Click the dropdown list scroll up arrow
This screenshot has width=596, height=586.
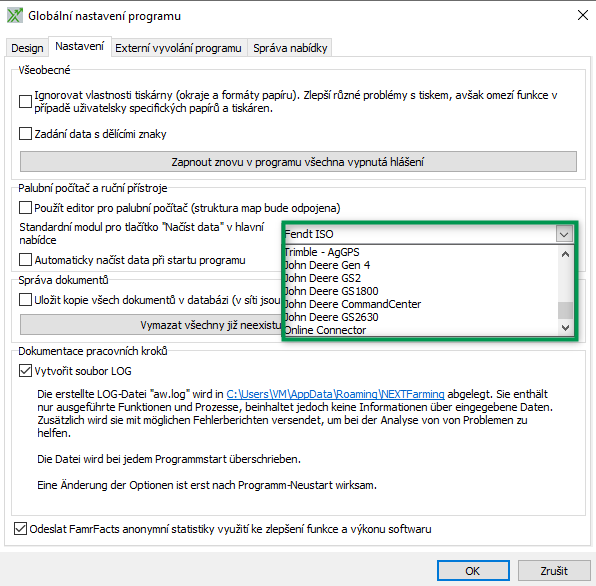point(565,254)
